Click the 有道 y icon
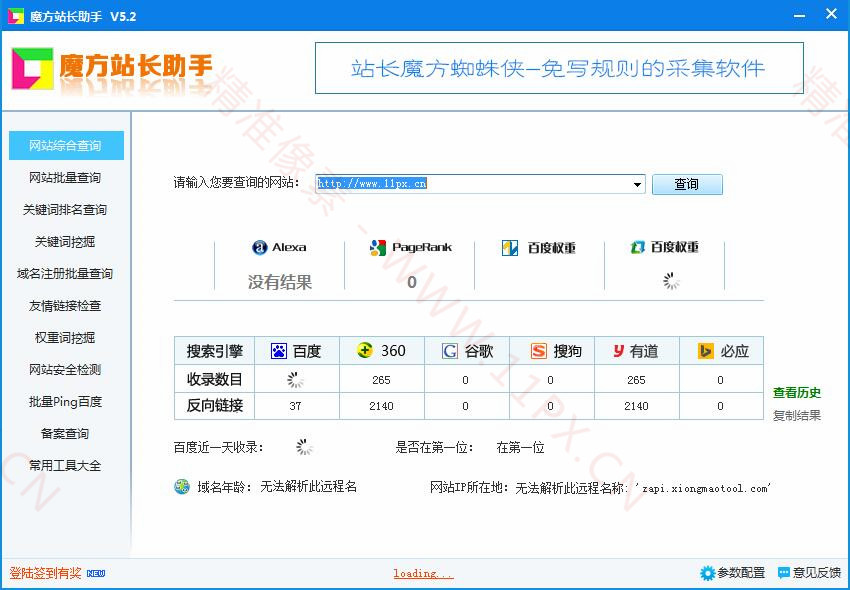 [619, 351]
